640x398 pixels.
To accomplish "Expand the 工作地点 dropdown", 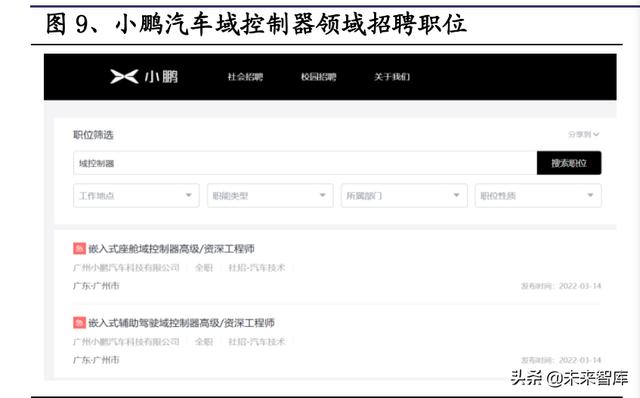I will 136,196.
